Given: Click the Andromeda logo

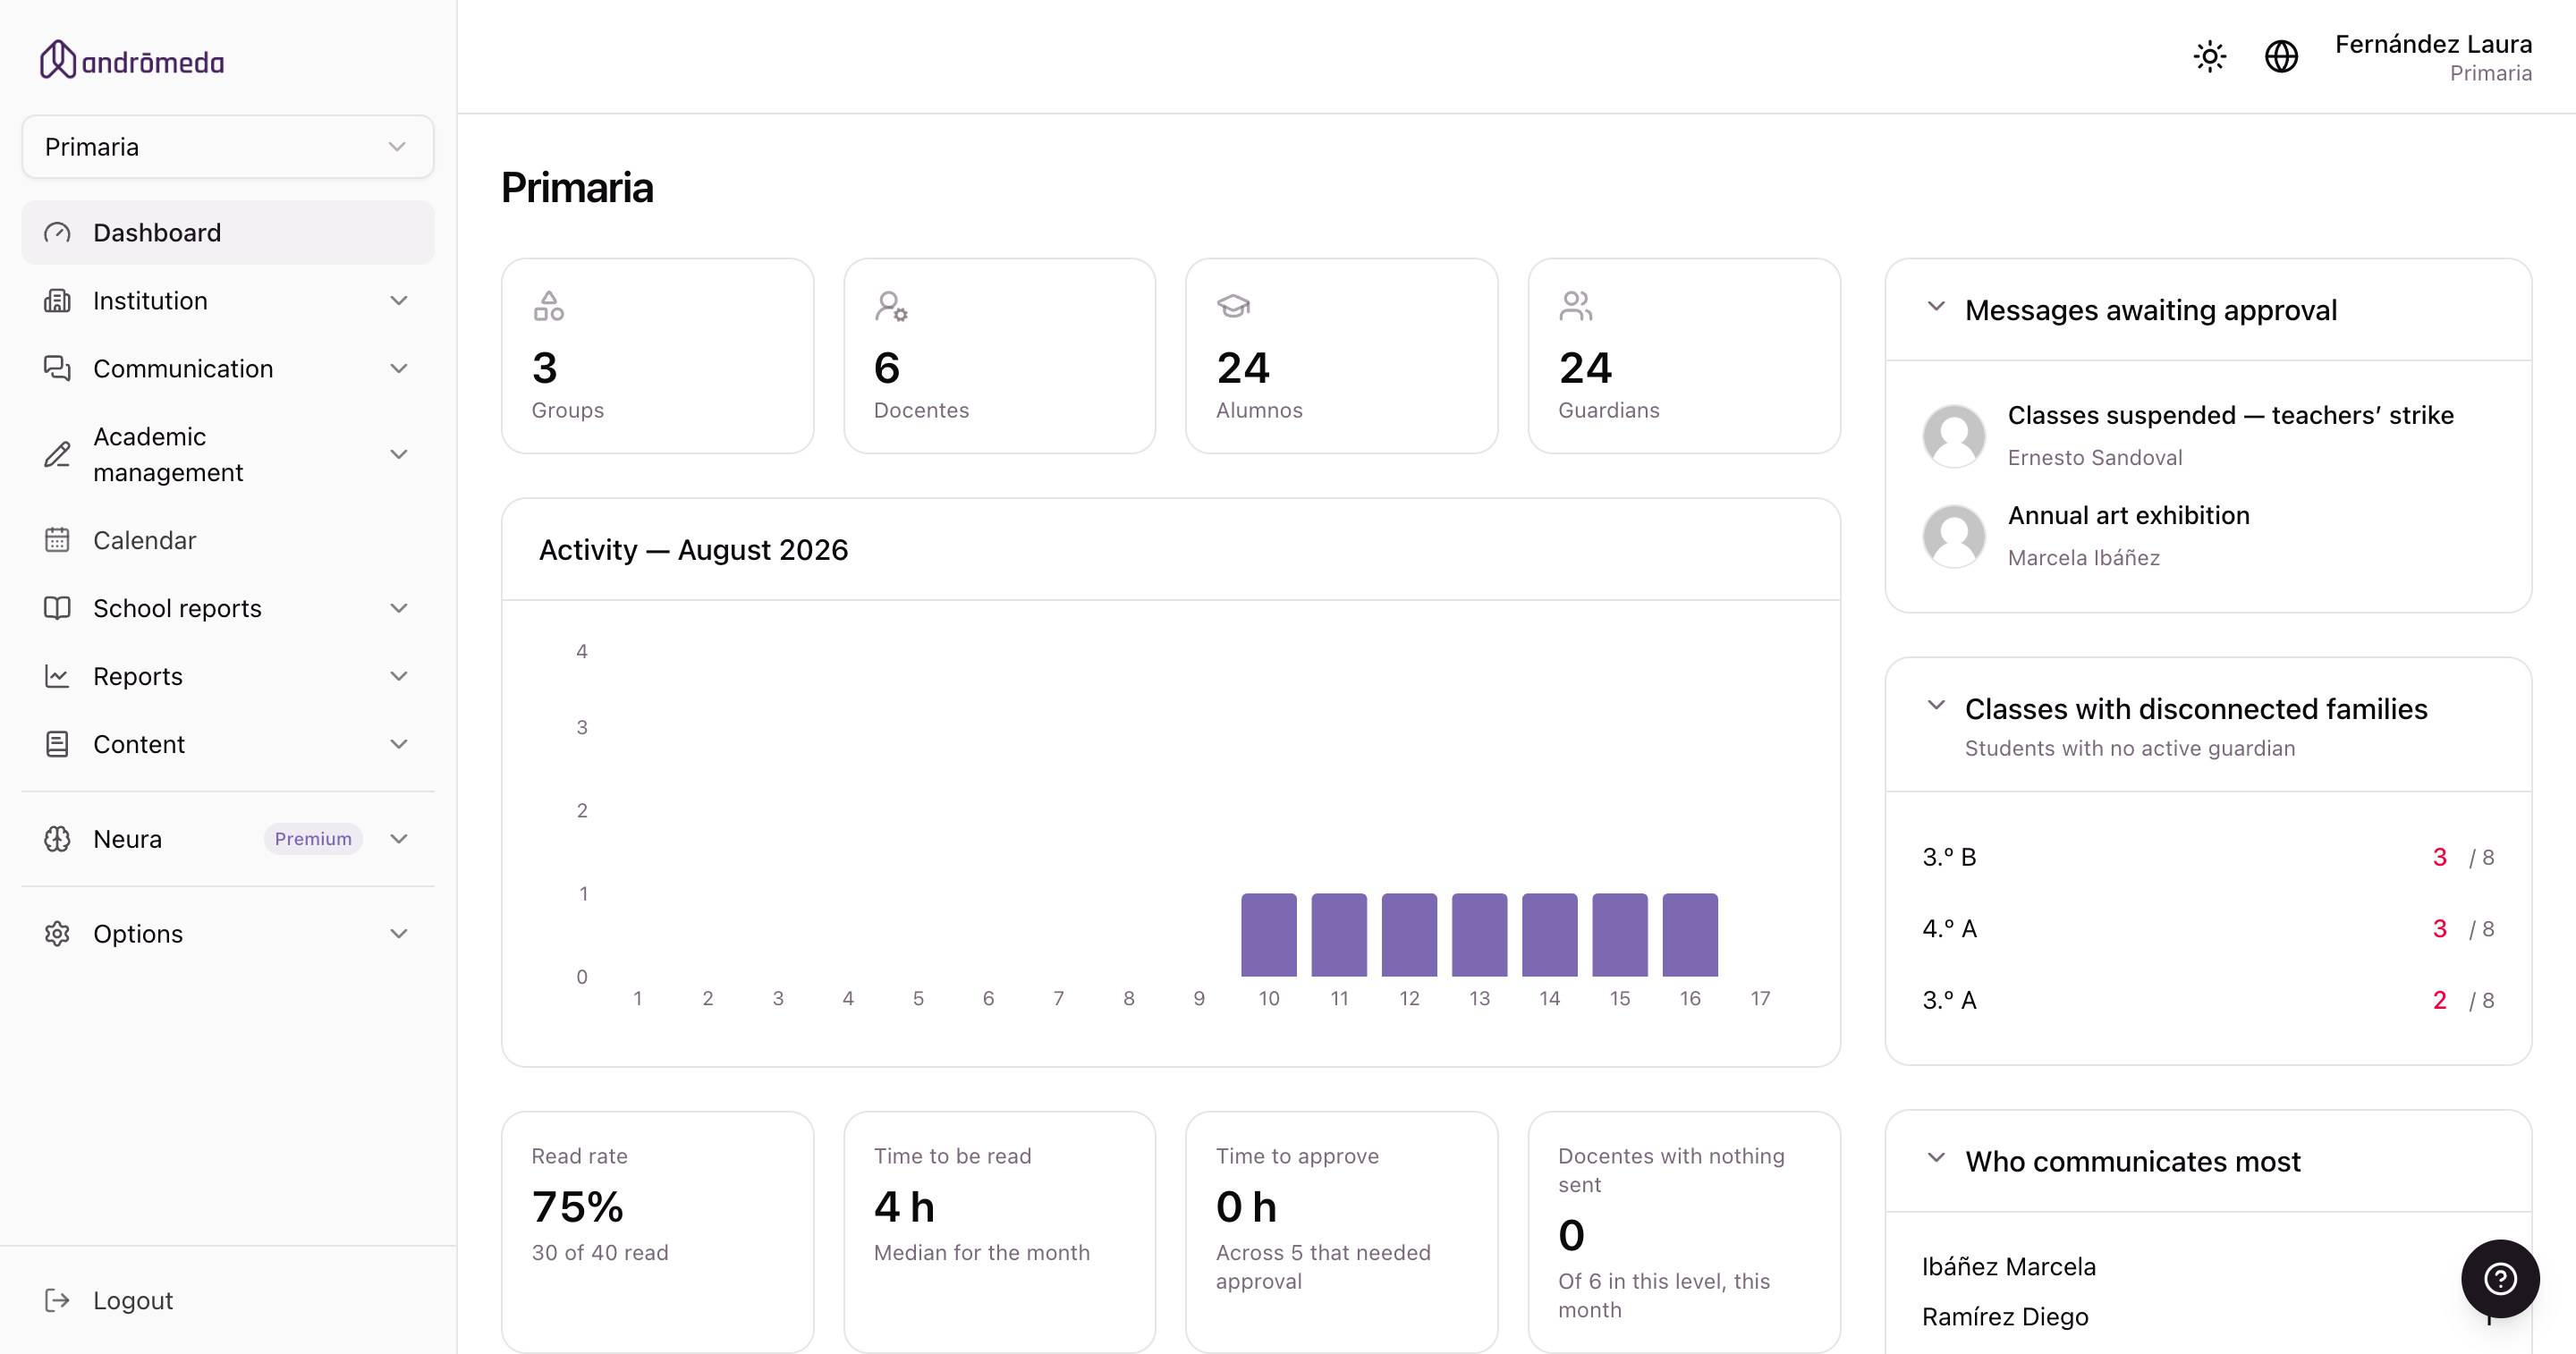Looking at the screenshot, I should (132, 60).
